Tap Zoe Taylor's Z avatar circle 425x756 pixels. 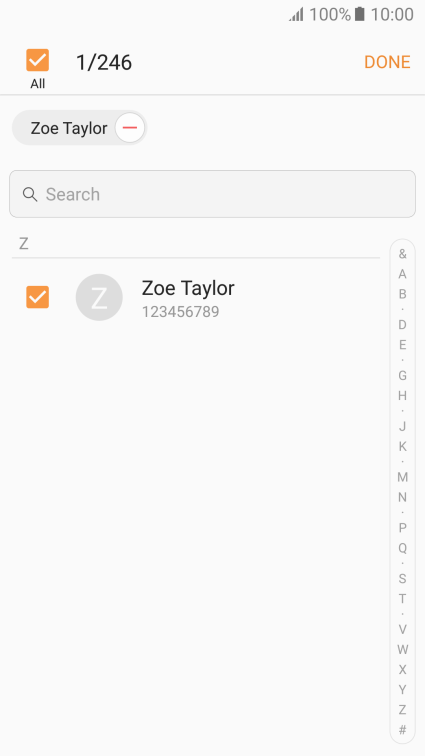(x=99, y=297)
